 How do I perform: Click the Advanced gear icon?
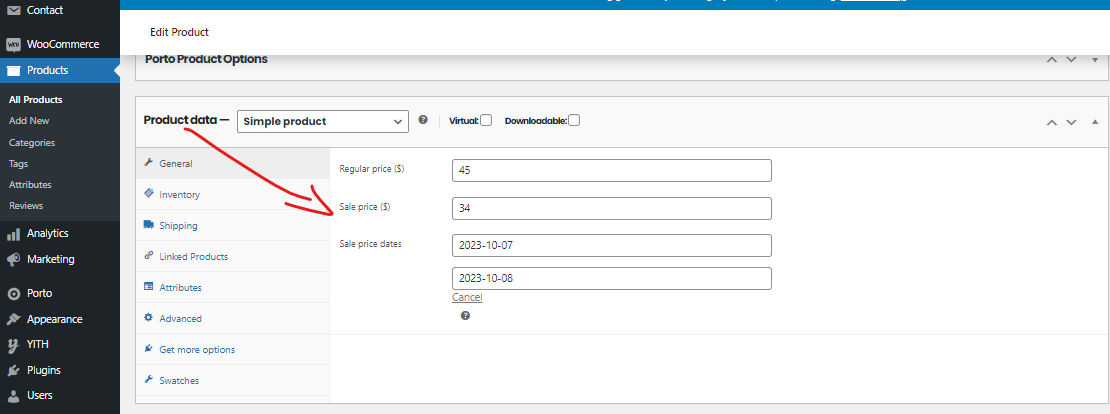(x=149, y=318)
